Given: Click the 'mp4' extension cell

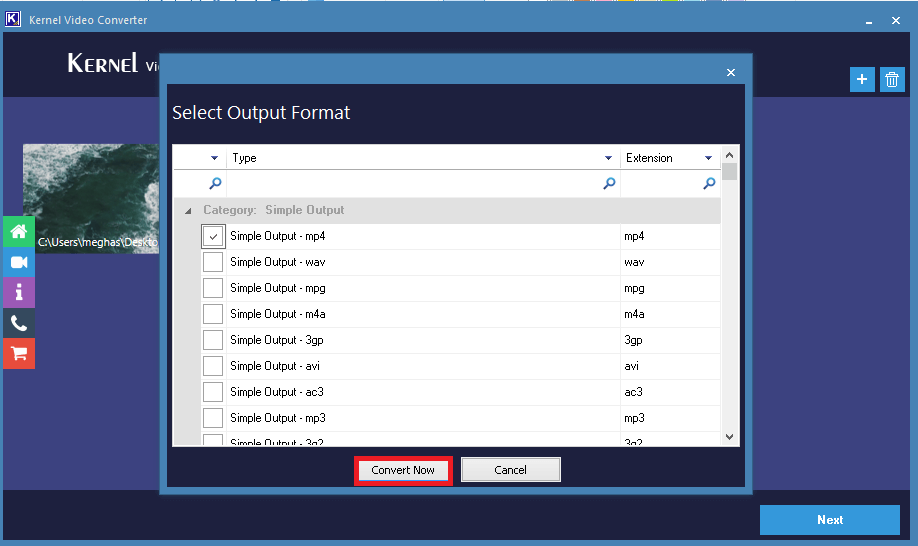Looking at the screenshot, I should click(x=670, y=236).
